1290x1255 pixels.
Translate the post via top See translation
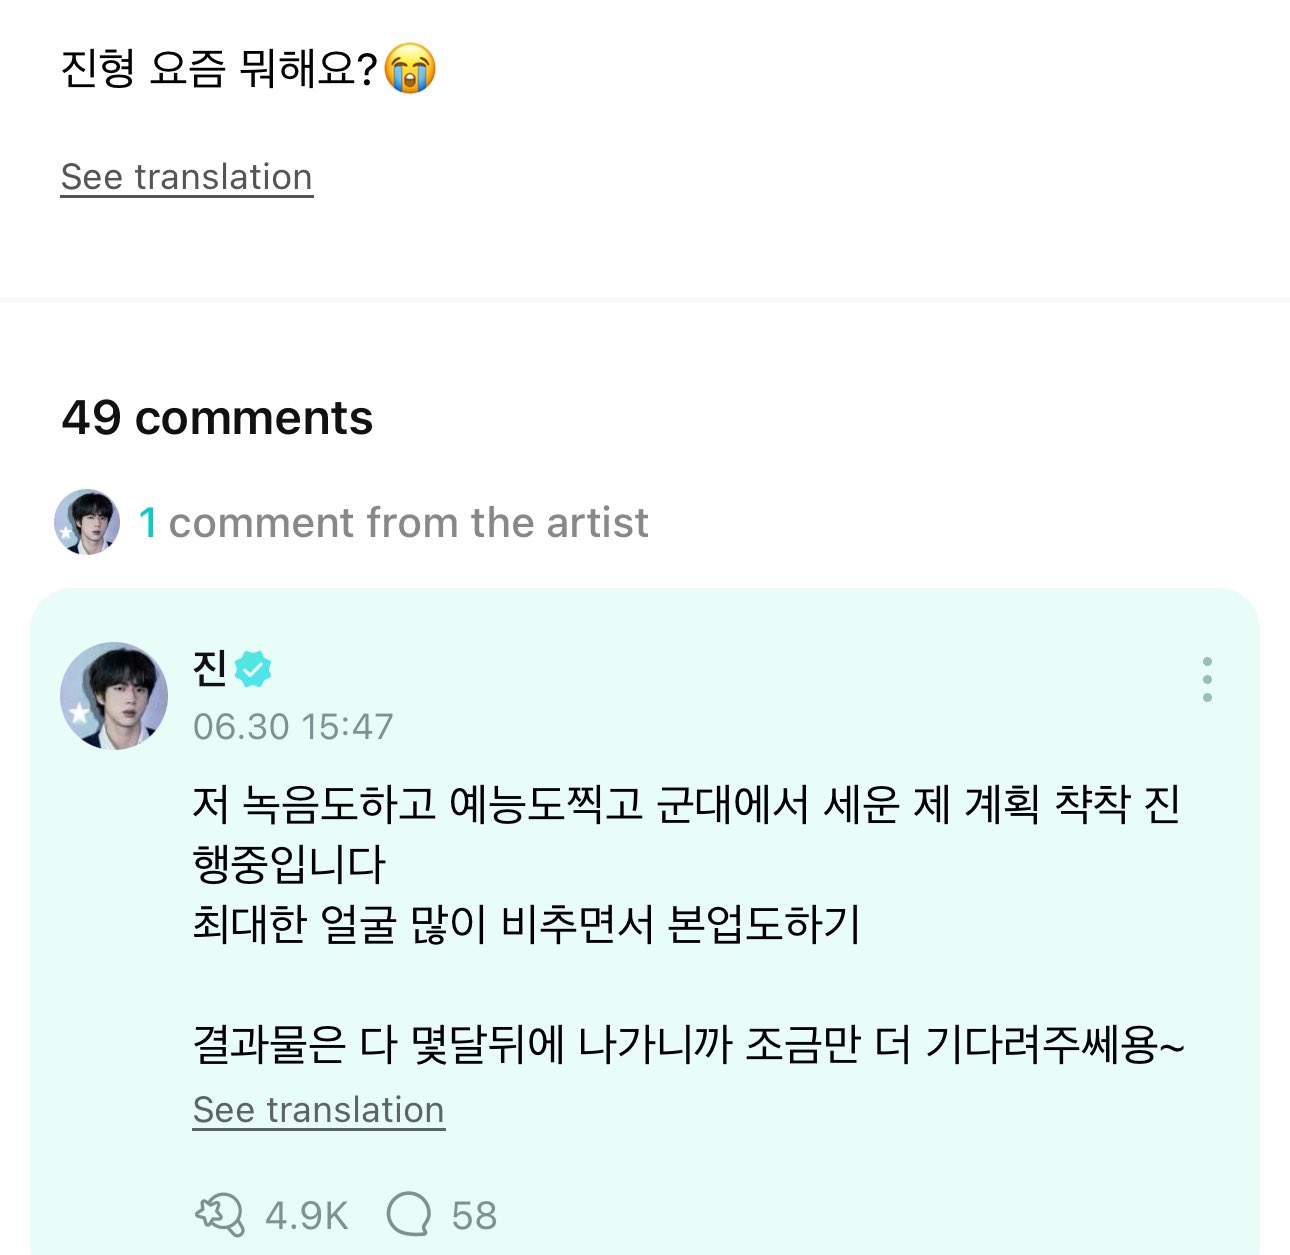pyautogui.click(x=187, y=177)
